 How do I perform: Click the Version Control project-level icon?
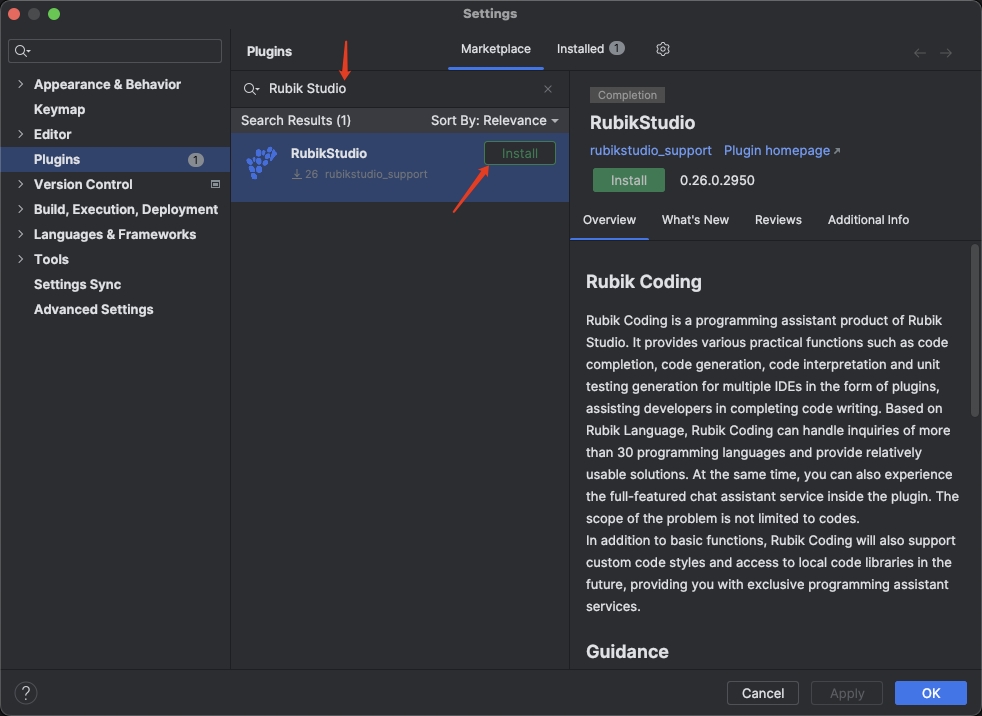pyautogui.click(x=215, y=184)
